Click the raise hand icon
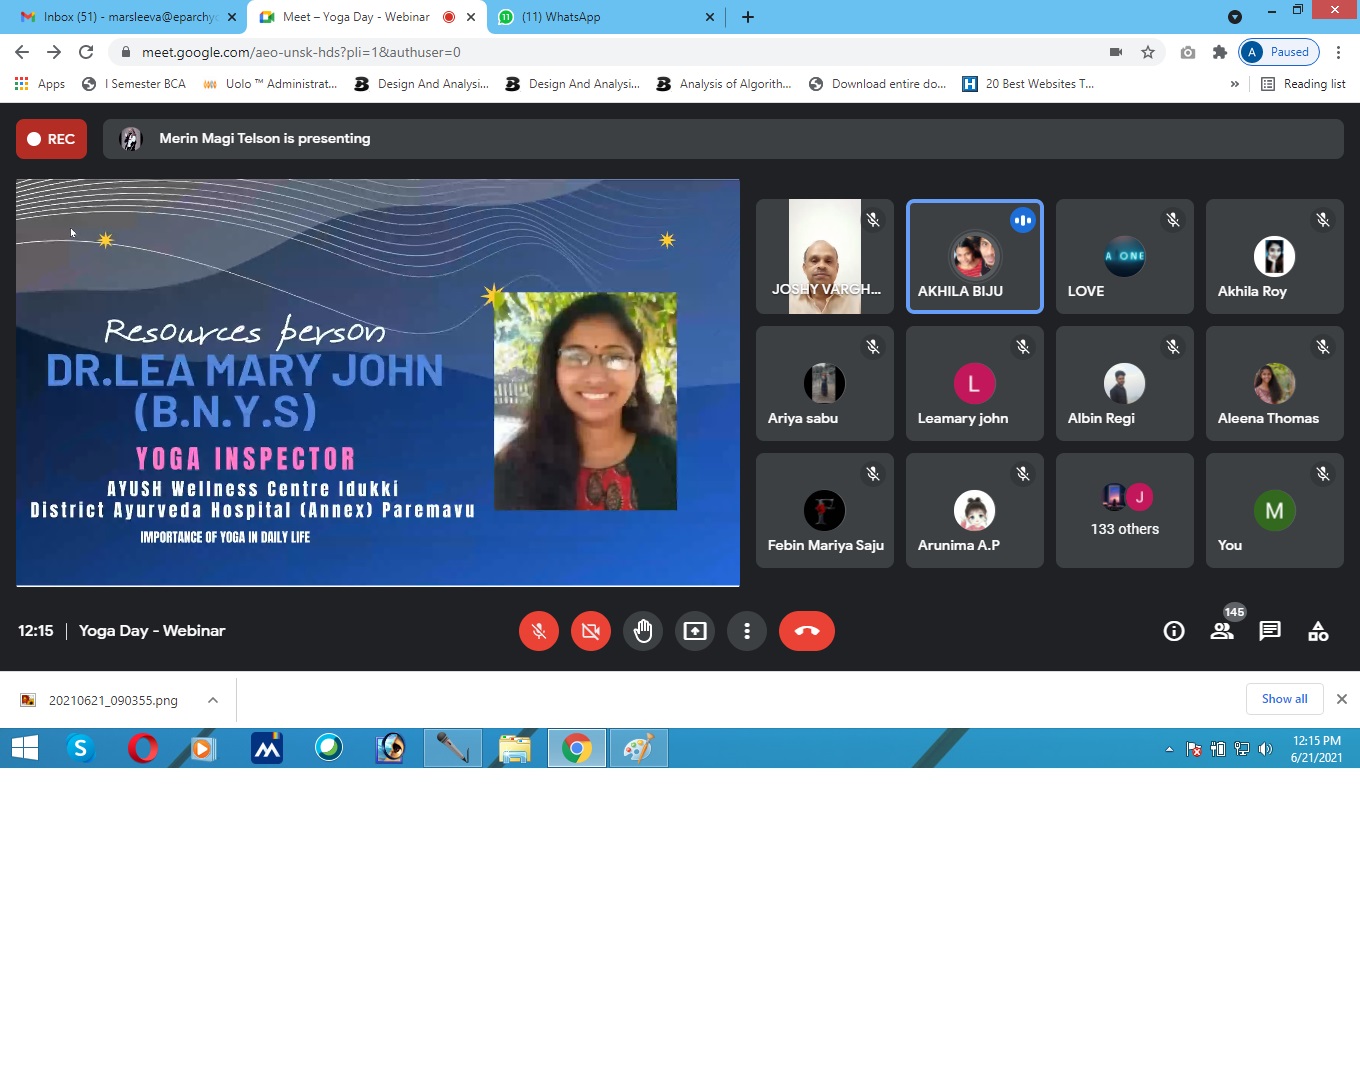 643,631
